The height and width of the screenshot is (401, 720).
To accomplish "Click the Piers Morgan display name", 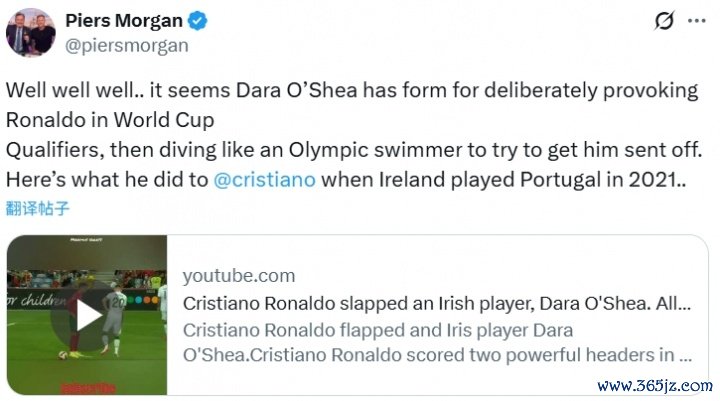I will (125, 20).
